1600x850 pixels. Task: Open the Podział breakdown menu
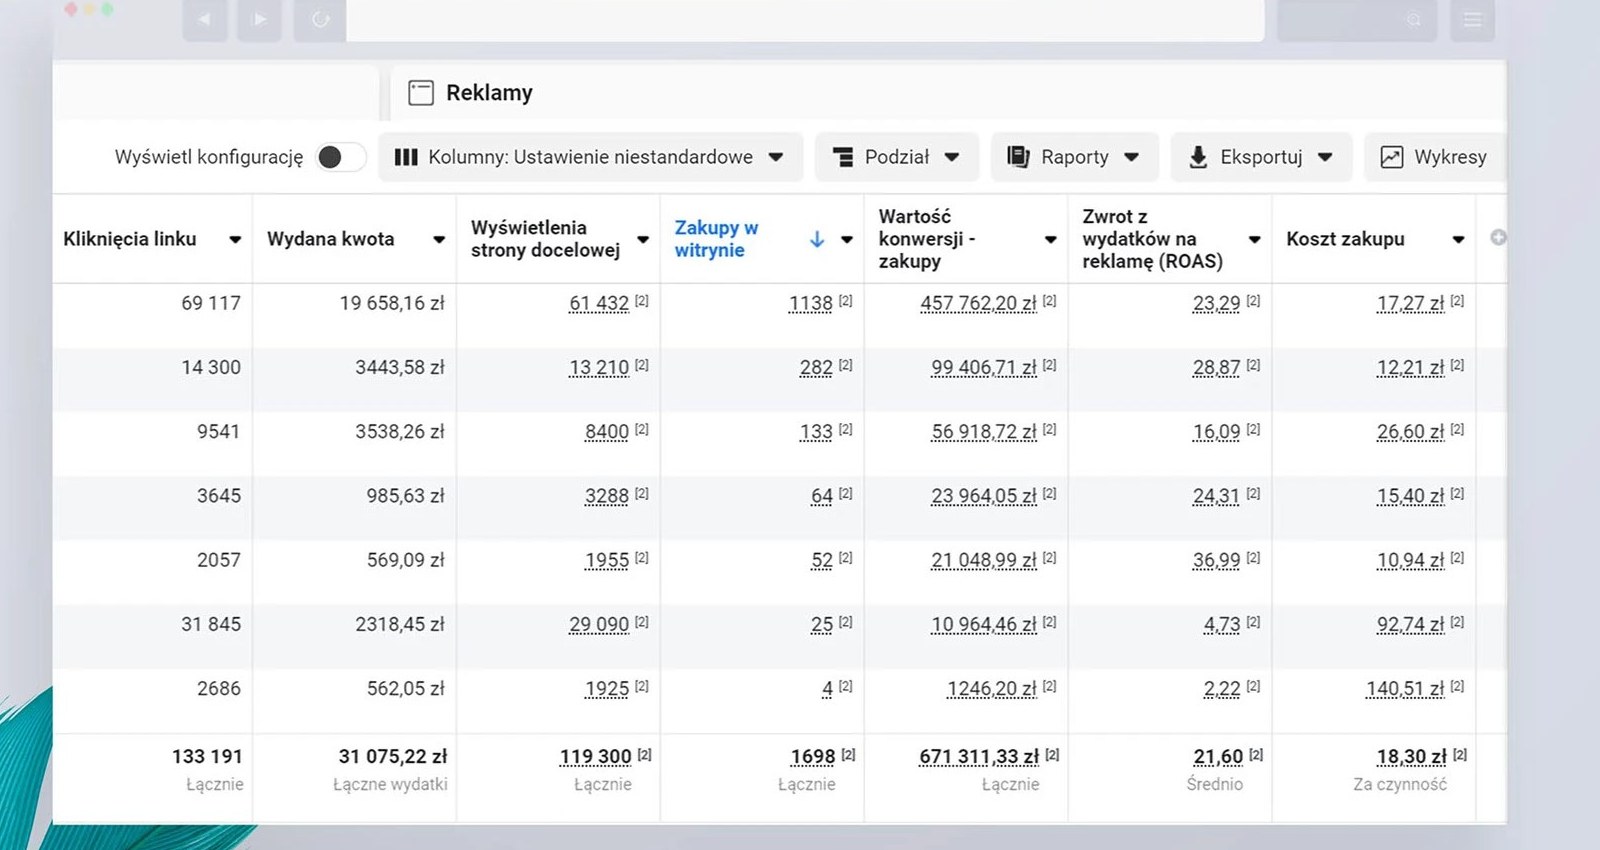[x=897, y=157]
